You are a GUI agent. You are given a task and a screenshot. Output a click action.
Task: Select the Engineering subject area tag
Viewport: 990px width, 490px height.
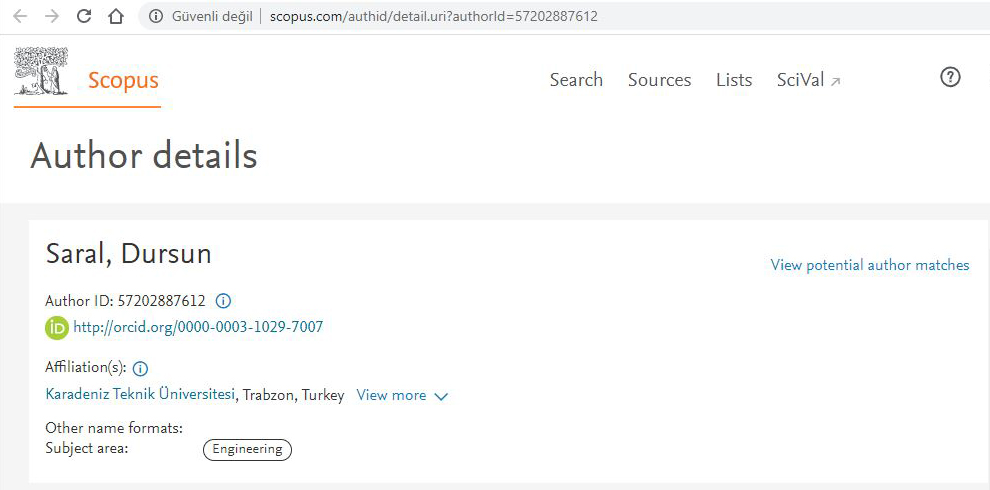[247, 449]
